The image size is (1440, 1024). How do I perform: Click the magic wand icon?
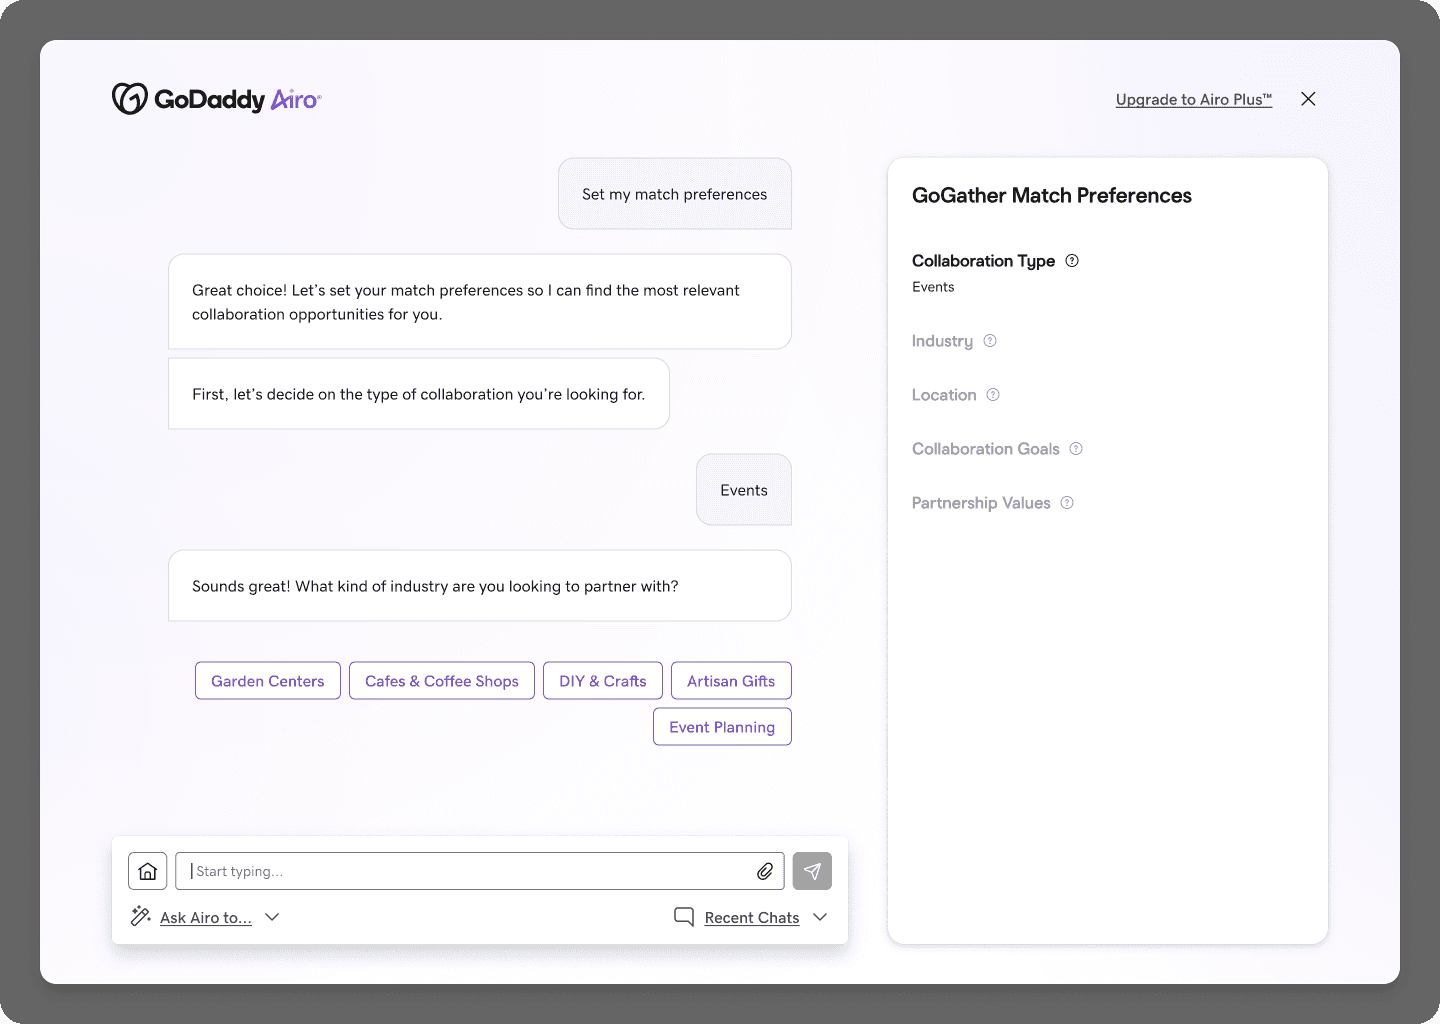point(141,916)
